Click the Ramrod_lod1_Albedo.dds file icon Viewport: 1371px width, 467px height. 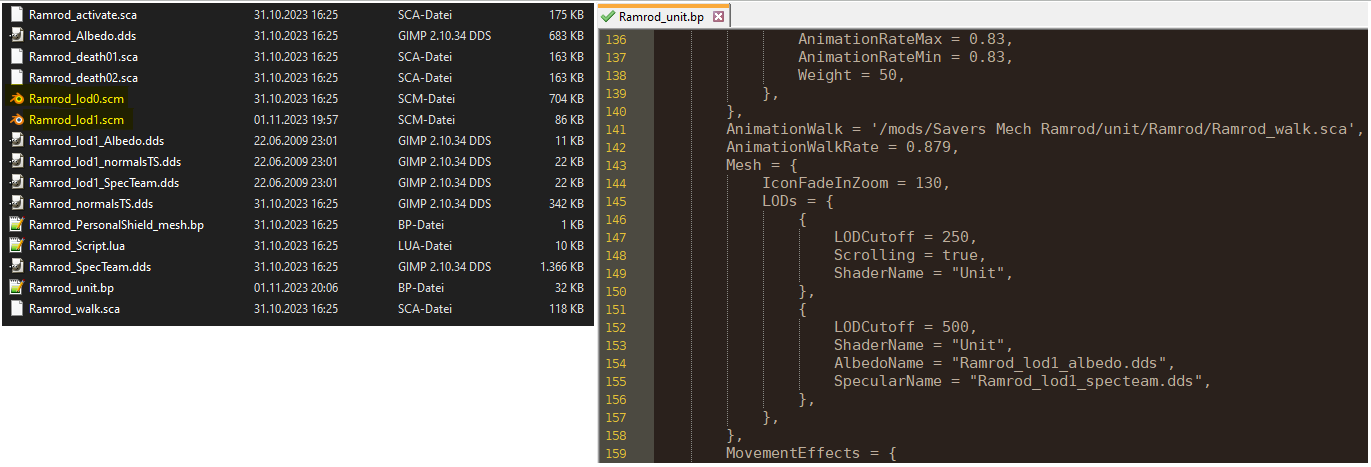[16, 140]
